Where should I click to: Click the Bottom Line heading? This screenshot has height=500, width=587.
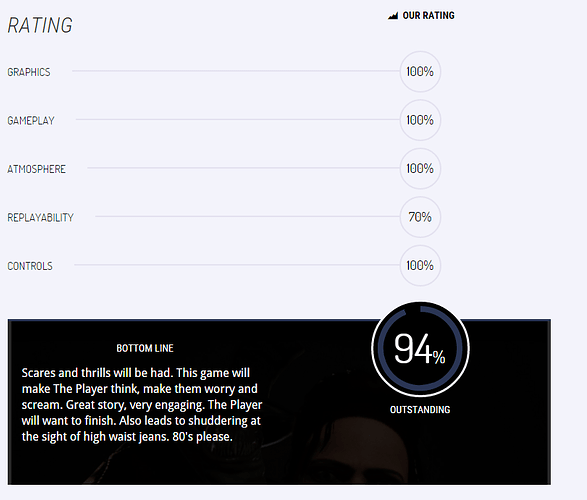[x=145, y=348]
